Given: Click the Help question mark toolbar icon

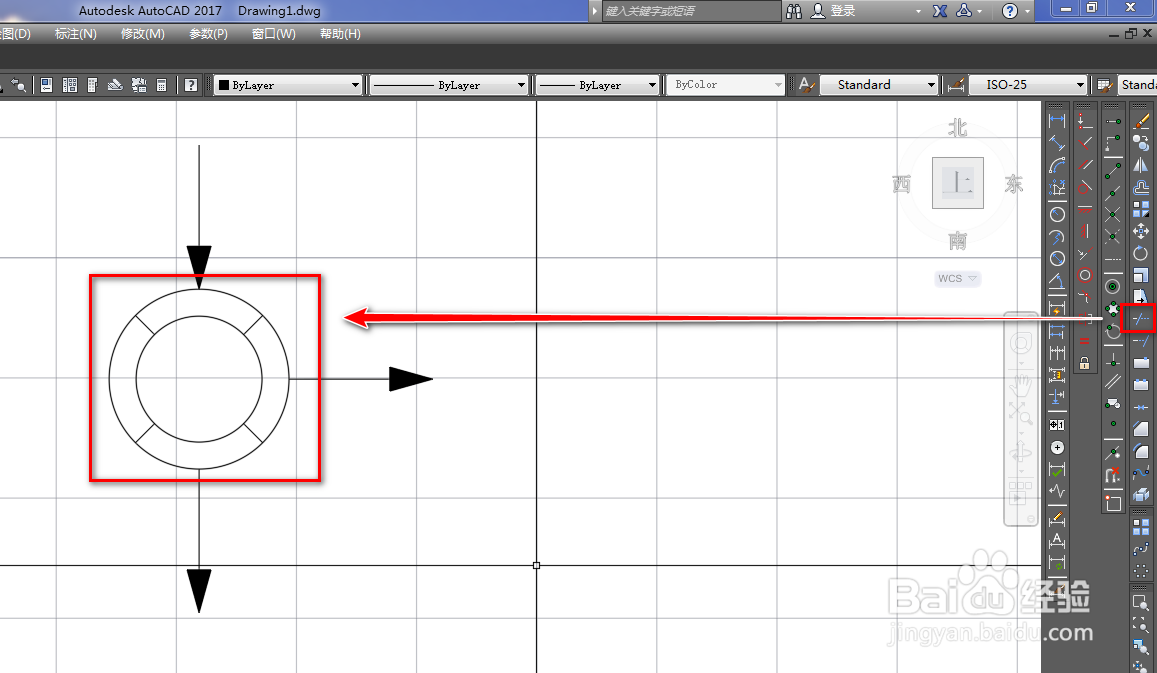Looking at the screenshot, I should click(191, 85).
